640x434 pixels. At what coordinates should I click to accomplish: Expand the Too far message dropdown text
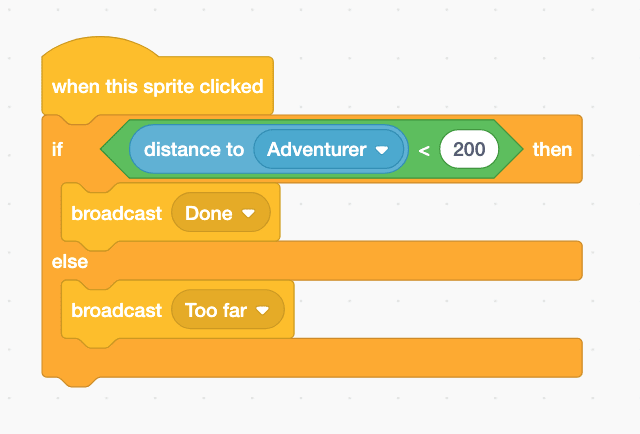click(214, 311)
